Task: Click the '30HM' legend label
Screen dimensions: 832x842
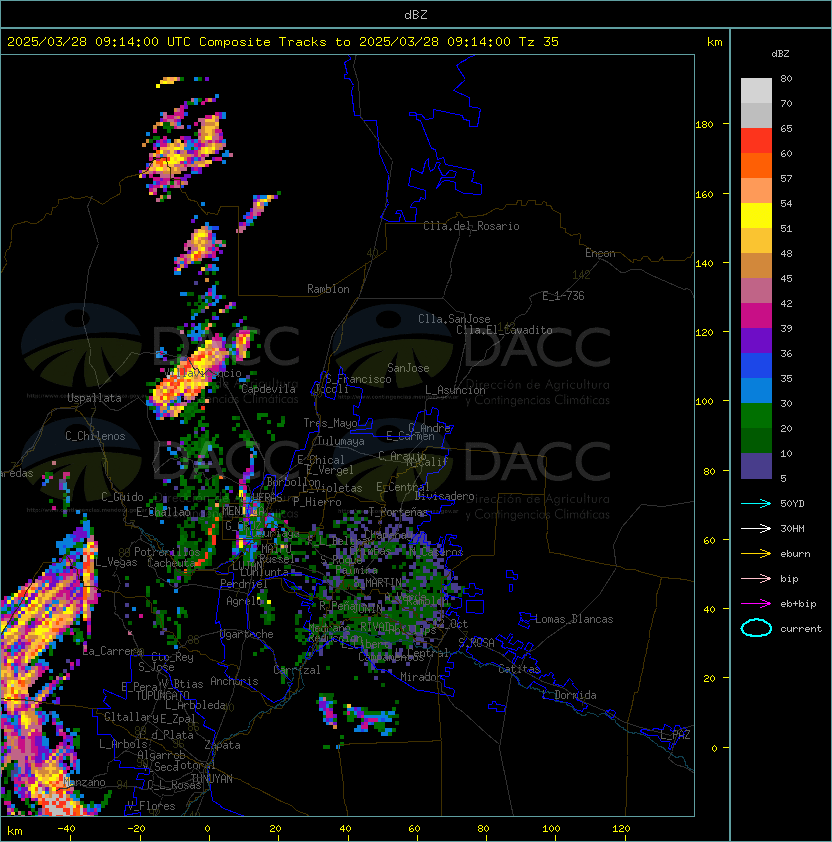Action: click(792, 528)
